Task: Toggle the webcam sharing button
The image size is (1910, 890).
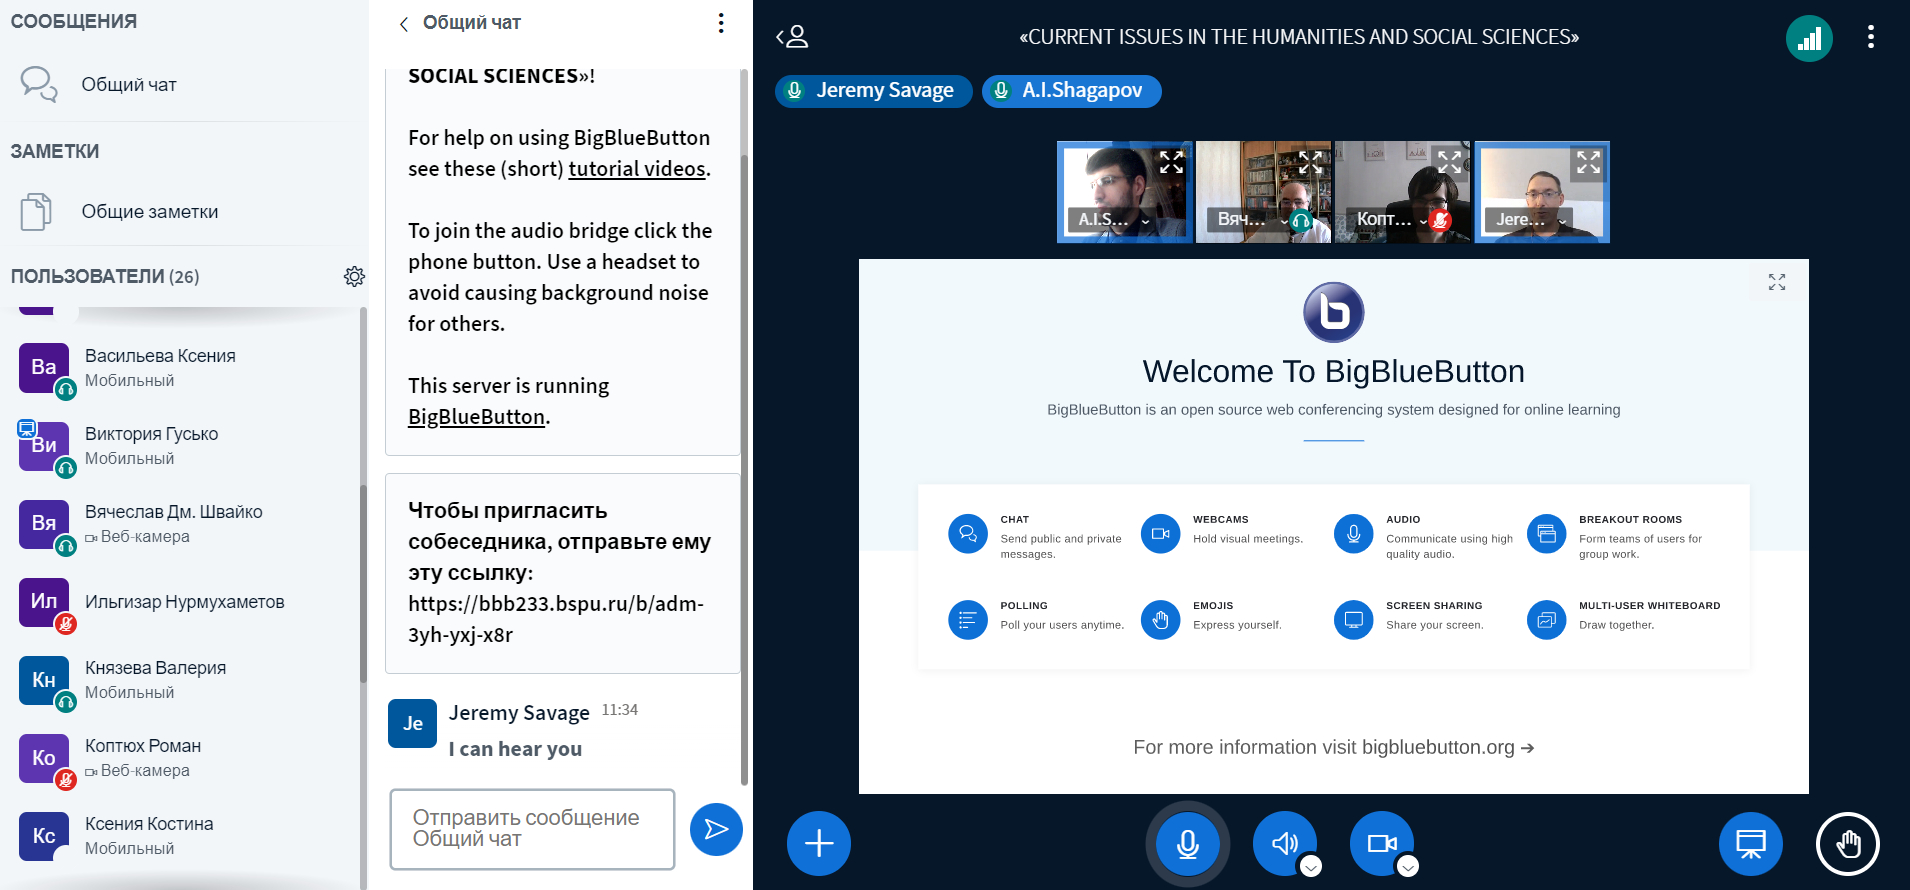Action: point(1381,843)
